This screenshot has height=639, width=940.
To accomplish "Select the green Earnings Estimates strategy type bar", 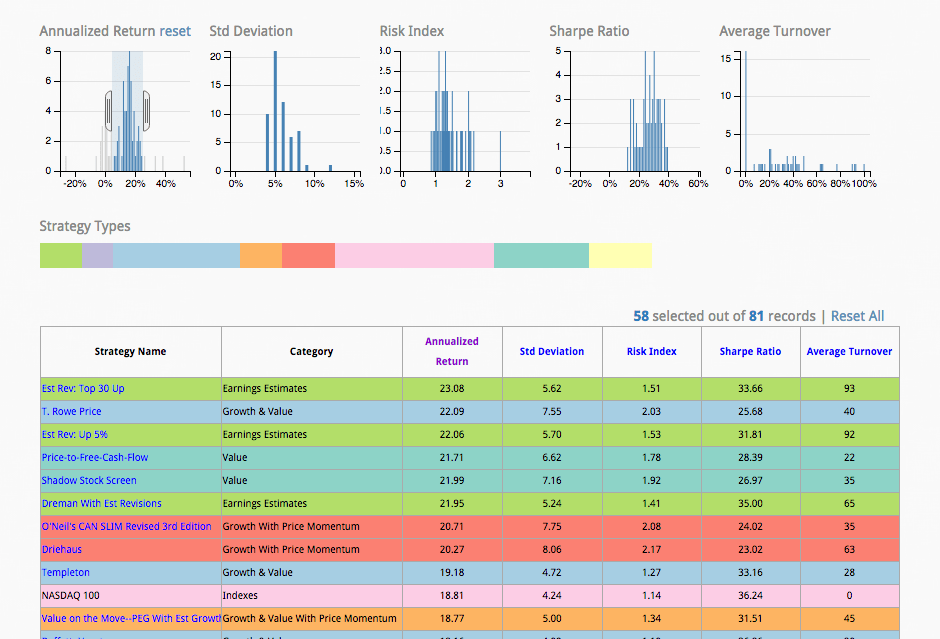I will (61, 255).
